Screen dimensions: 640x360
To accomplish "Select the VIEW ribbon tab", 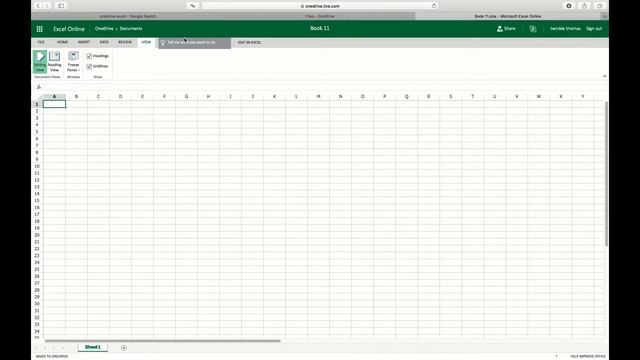I will 146,42.
